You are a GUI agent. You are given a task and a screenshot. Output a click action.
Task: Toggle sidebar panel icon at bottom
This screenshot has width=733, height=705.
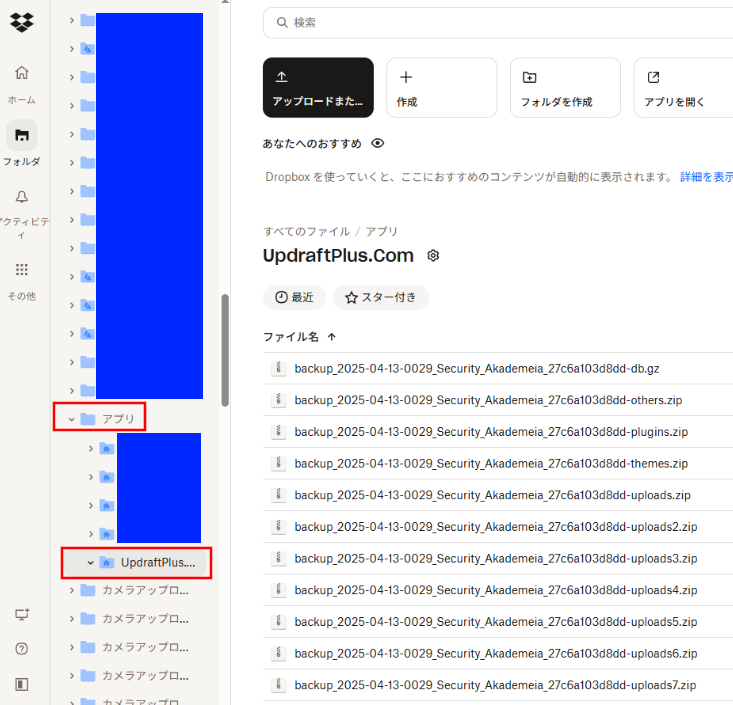22,684
